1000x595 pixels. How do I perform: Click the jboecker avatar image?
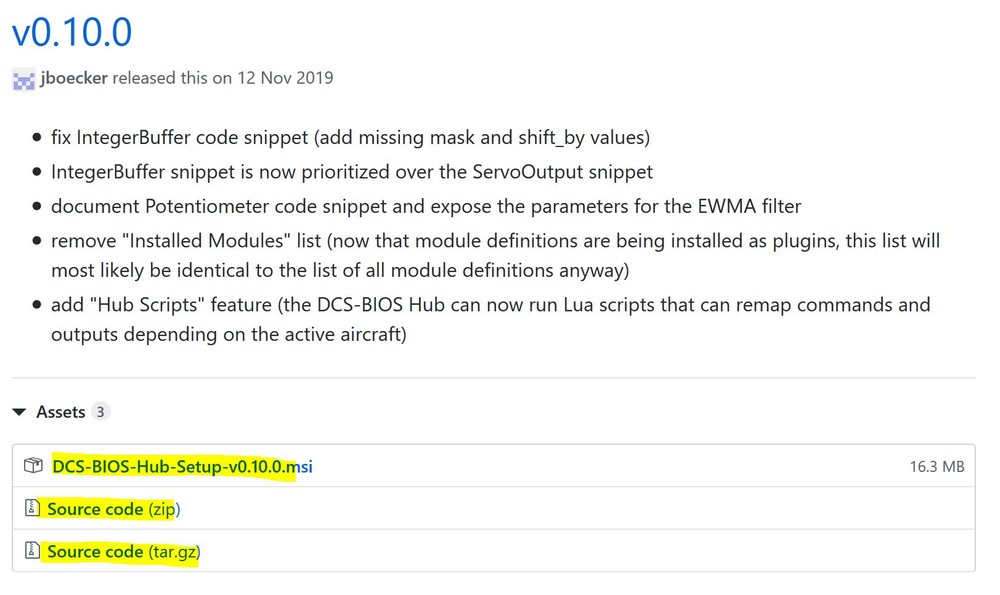24,79
